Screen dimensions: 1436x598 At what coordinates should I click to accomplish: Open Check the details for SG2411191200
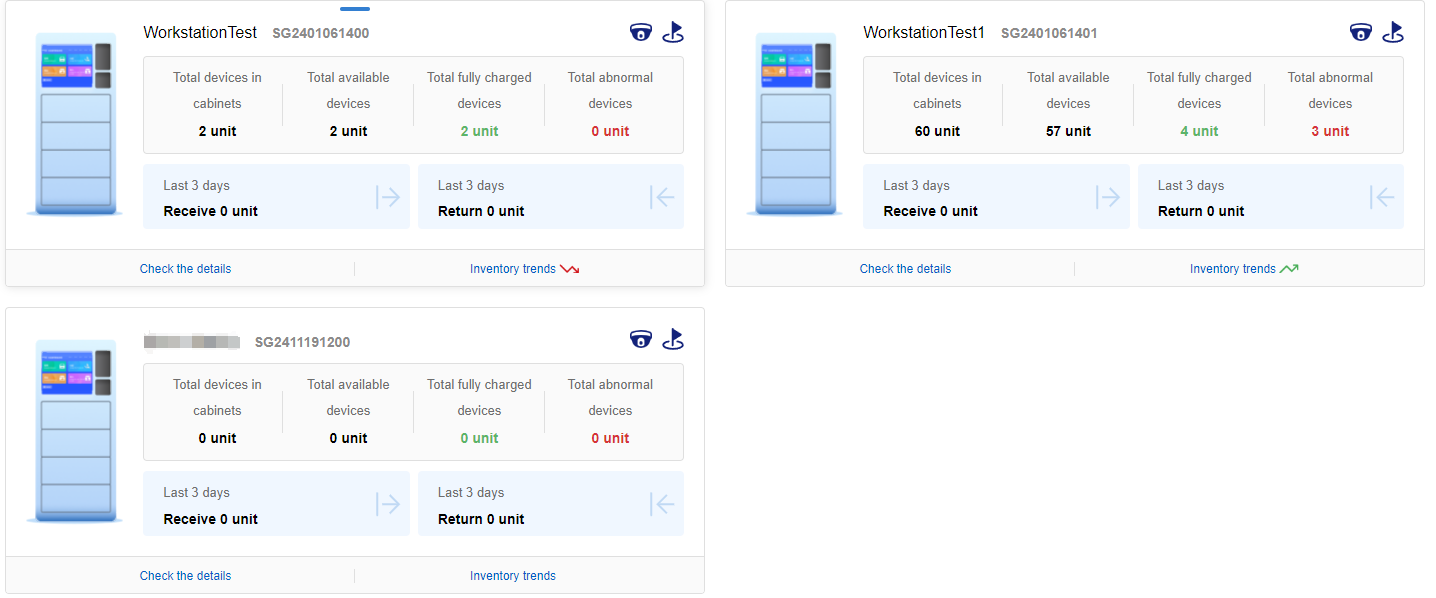(185, 576)
